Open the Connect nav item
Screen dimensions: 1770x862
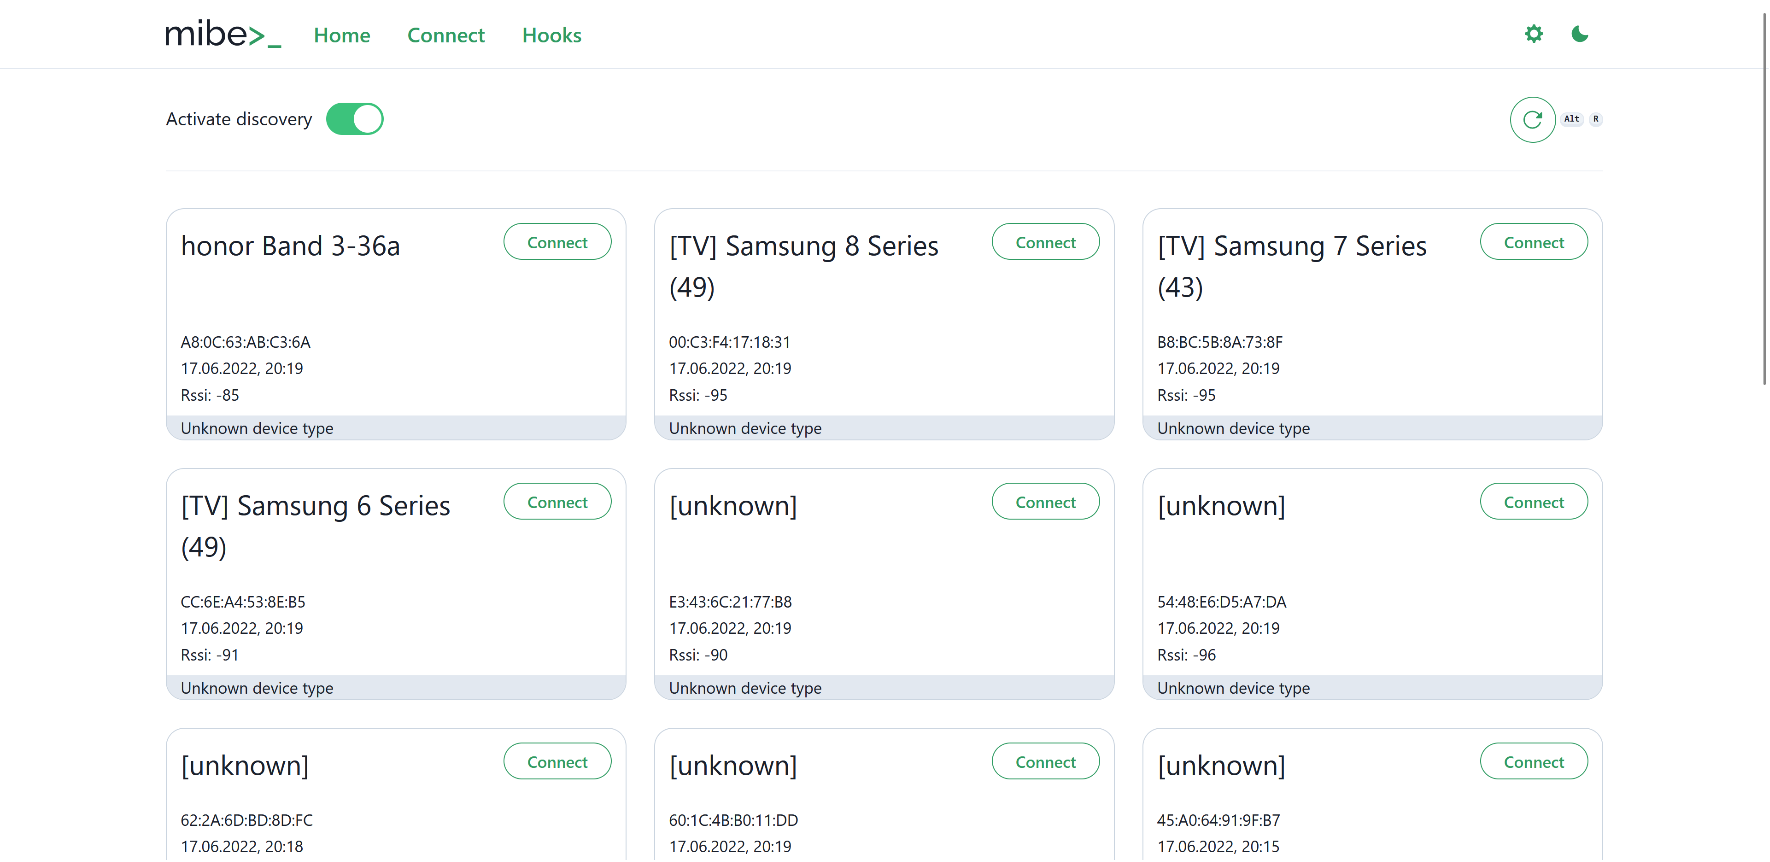pos(446,35)
